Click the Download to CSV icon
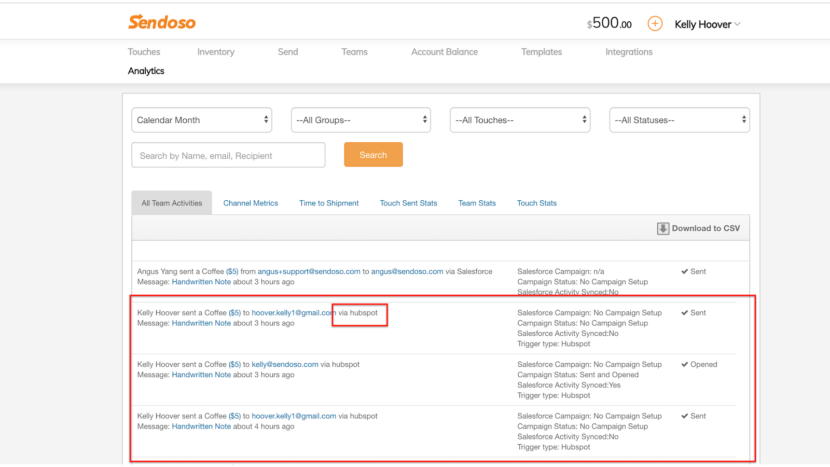 pyautogui.click(x=662, y=228)
